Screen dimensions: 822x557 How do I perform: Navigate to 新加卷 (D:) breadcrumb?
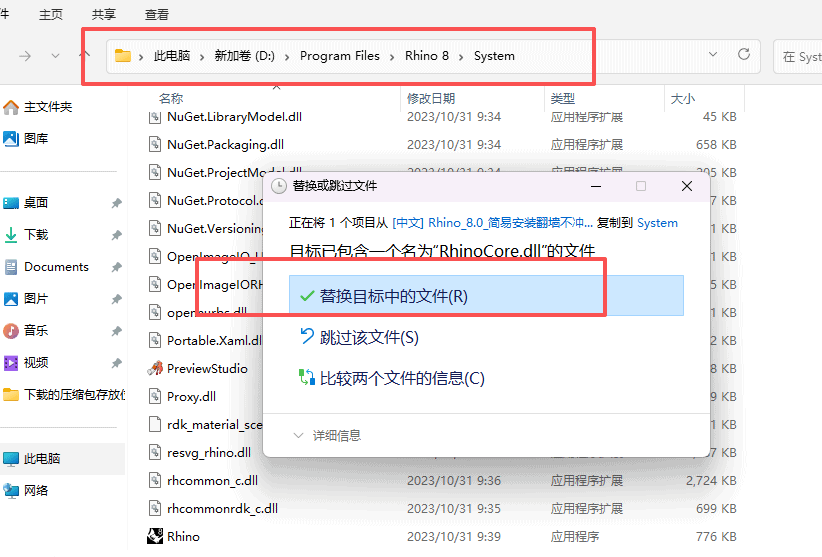244,56
